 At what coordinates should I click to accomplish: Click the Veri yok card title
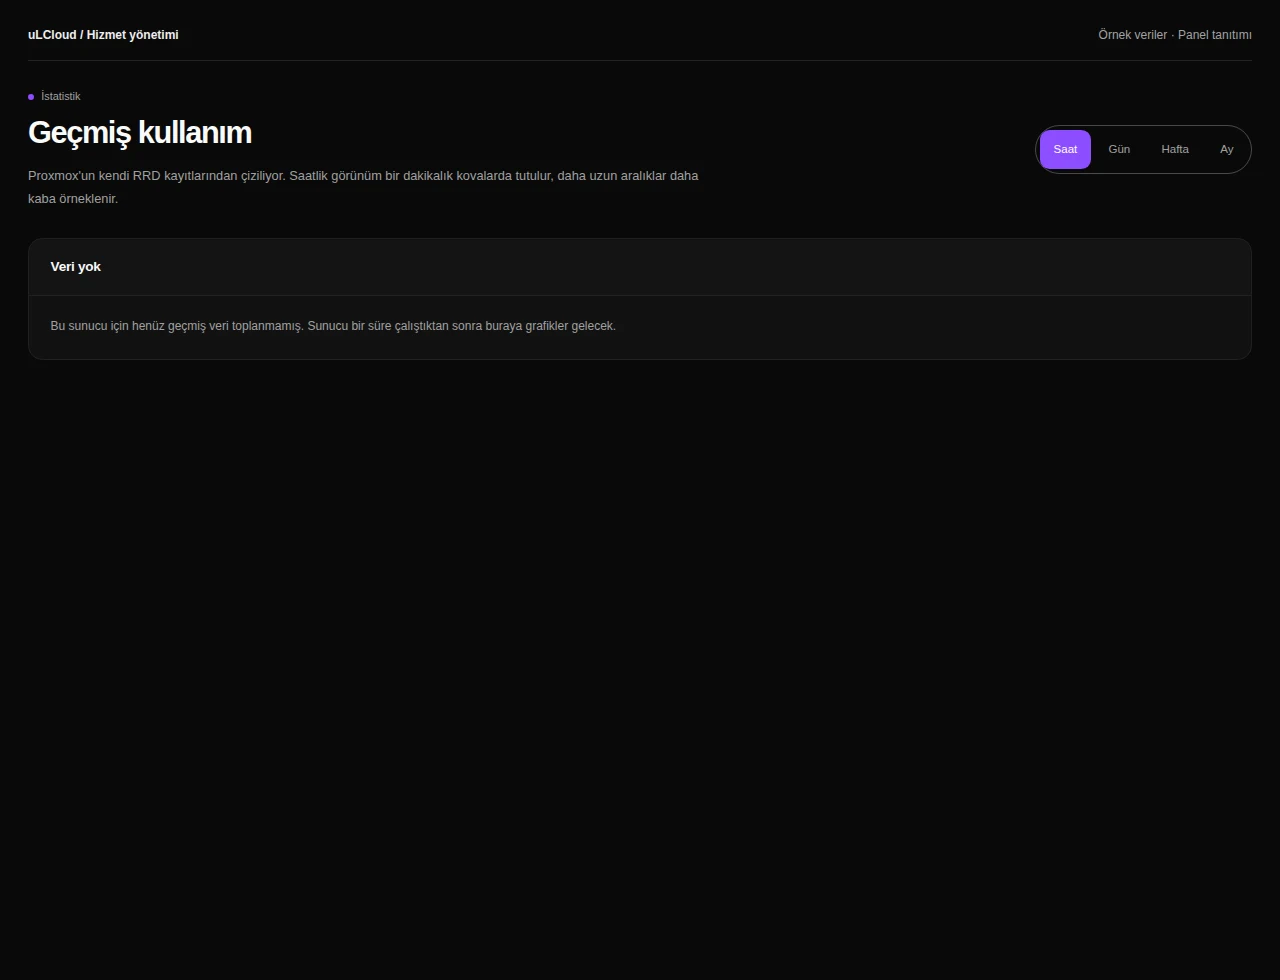coord(76,267)
